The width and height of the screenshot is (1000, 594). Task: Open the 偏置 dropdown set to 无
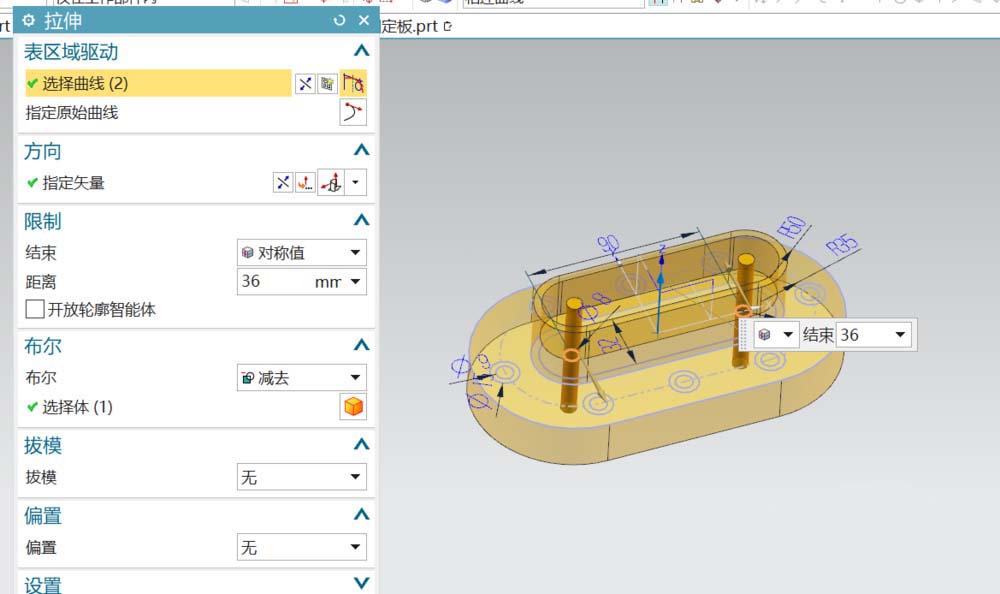(x=302, y=548)
